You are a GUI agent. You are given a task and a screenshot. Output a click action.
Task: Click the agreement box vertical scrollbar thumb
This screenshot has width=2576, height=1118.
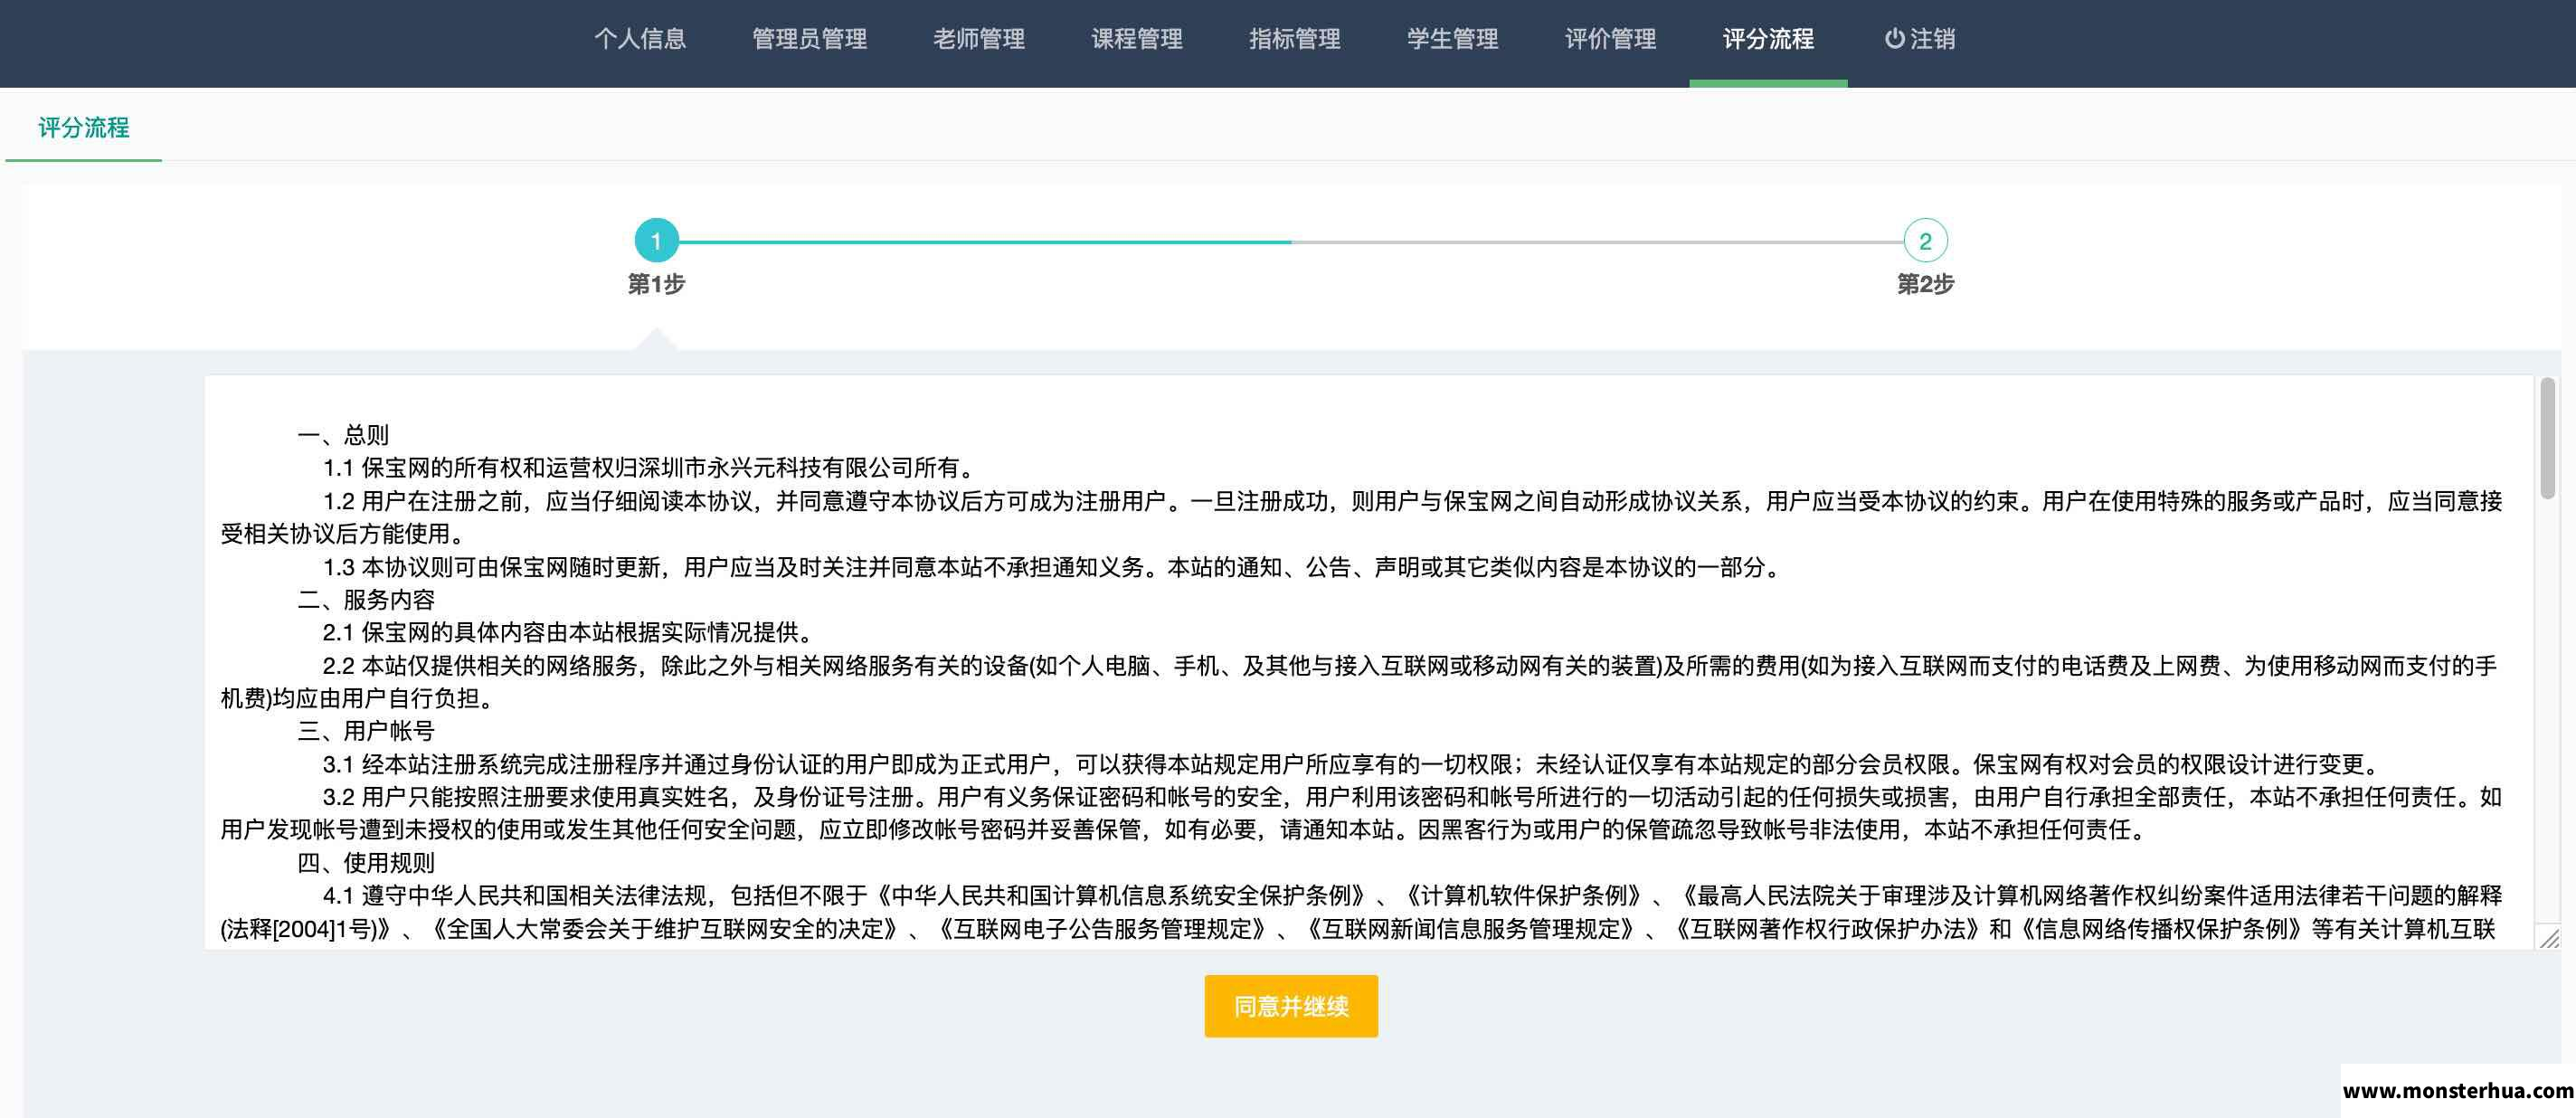pos(2547,437)
